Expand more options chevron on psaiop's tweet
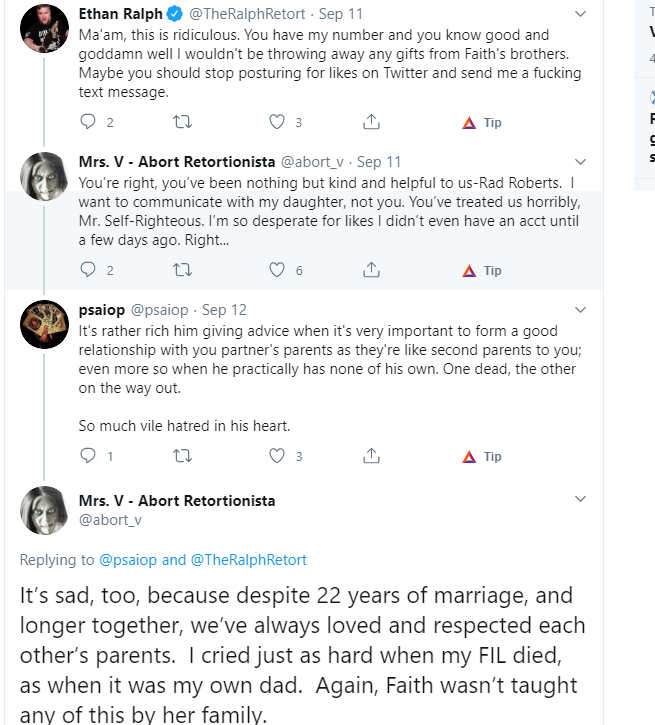The image size is (655, 725). [580, 310]
